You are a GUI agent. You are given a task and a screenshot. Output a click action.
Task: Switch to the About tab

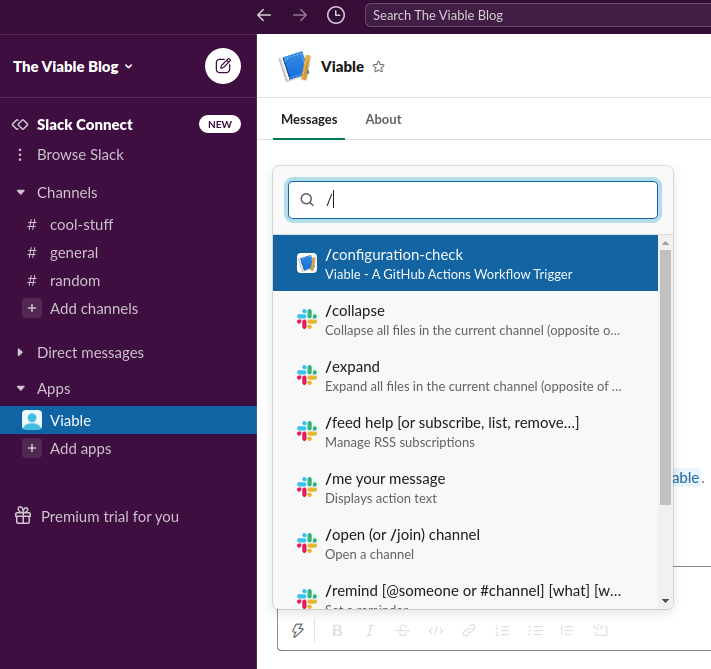(x=383, y=119)
